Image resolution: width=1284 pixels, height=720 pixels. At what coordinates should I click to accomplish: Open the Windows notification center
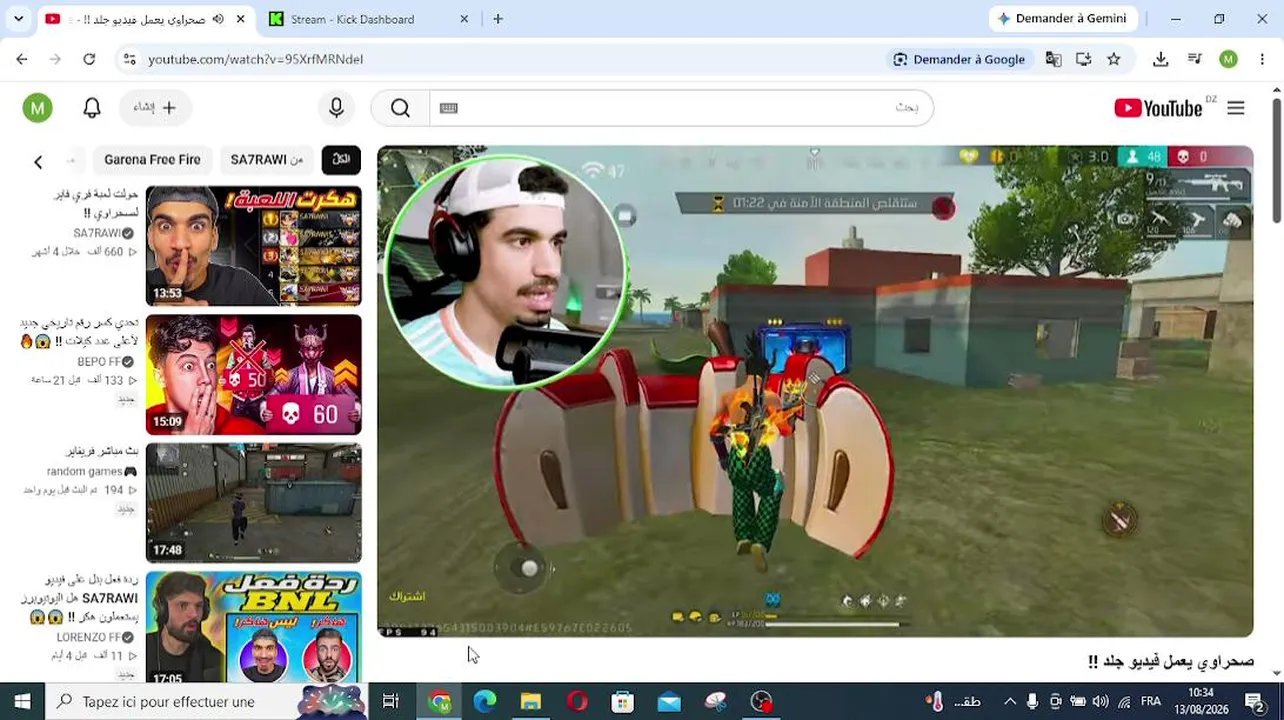[1254, 701]
